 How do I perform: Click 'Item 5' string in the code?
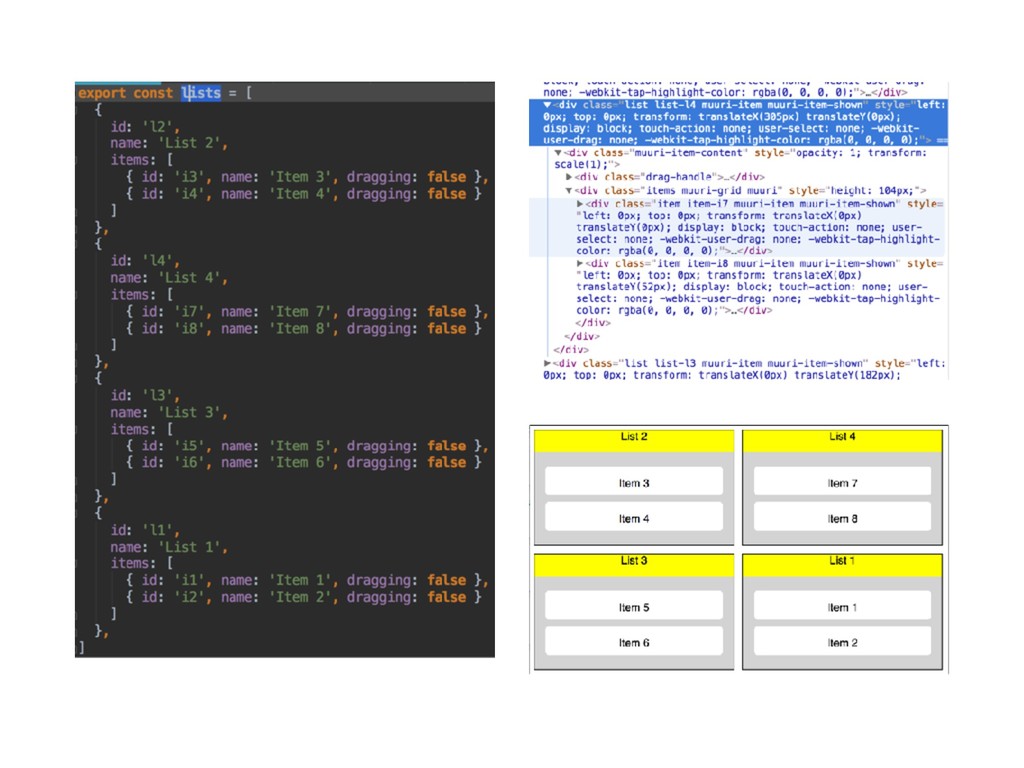[303, 445]
